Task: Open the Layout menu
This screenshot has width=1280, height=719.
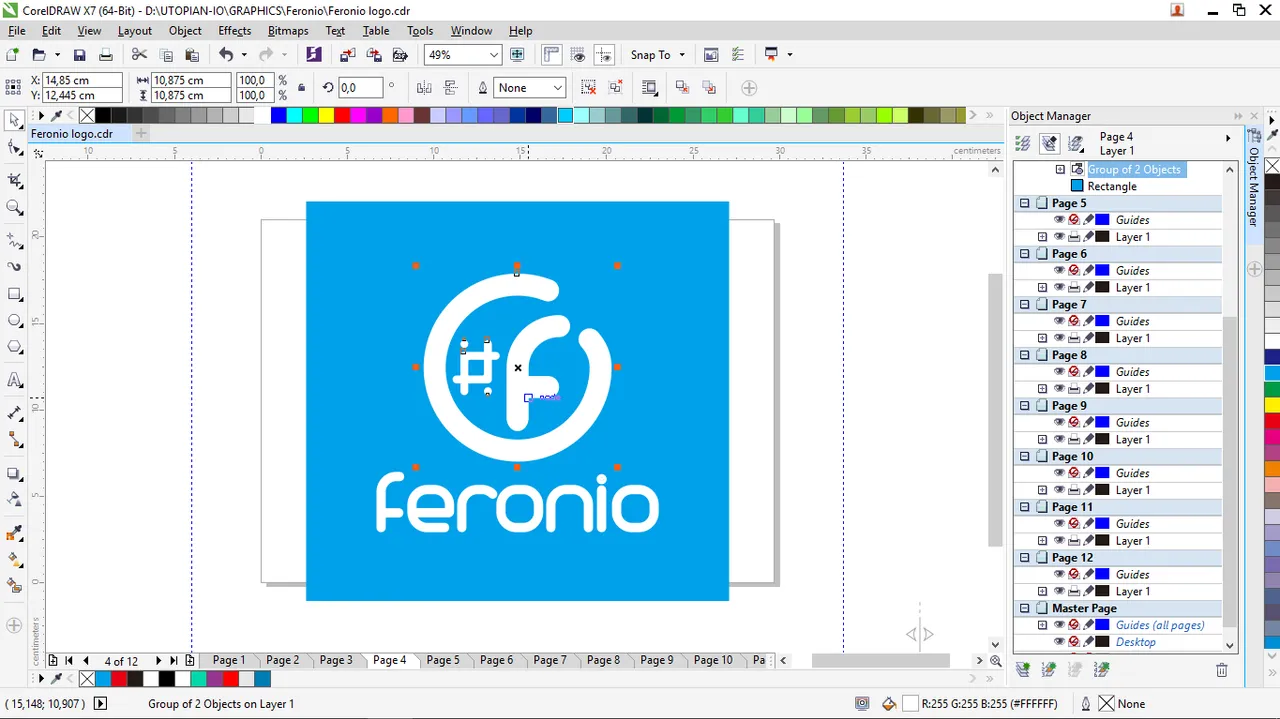Action: [x=135, y=31]
